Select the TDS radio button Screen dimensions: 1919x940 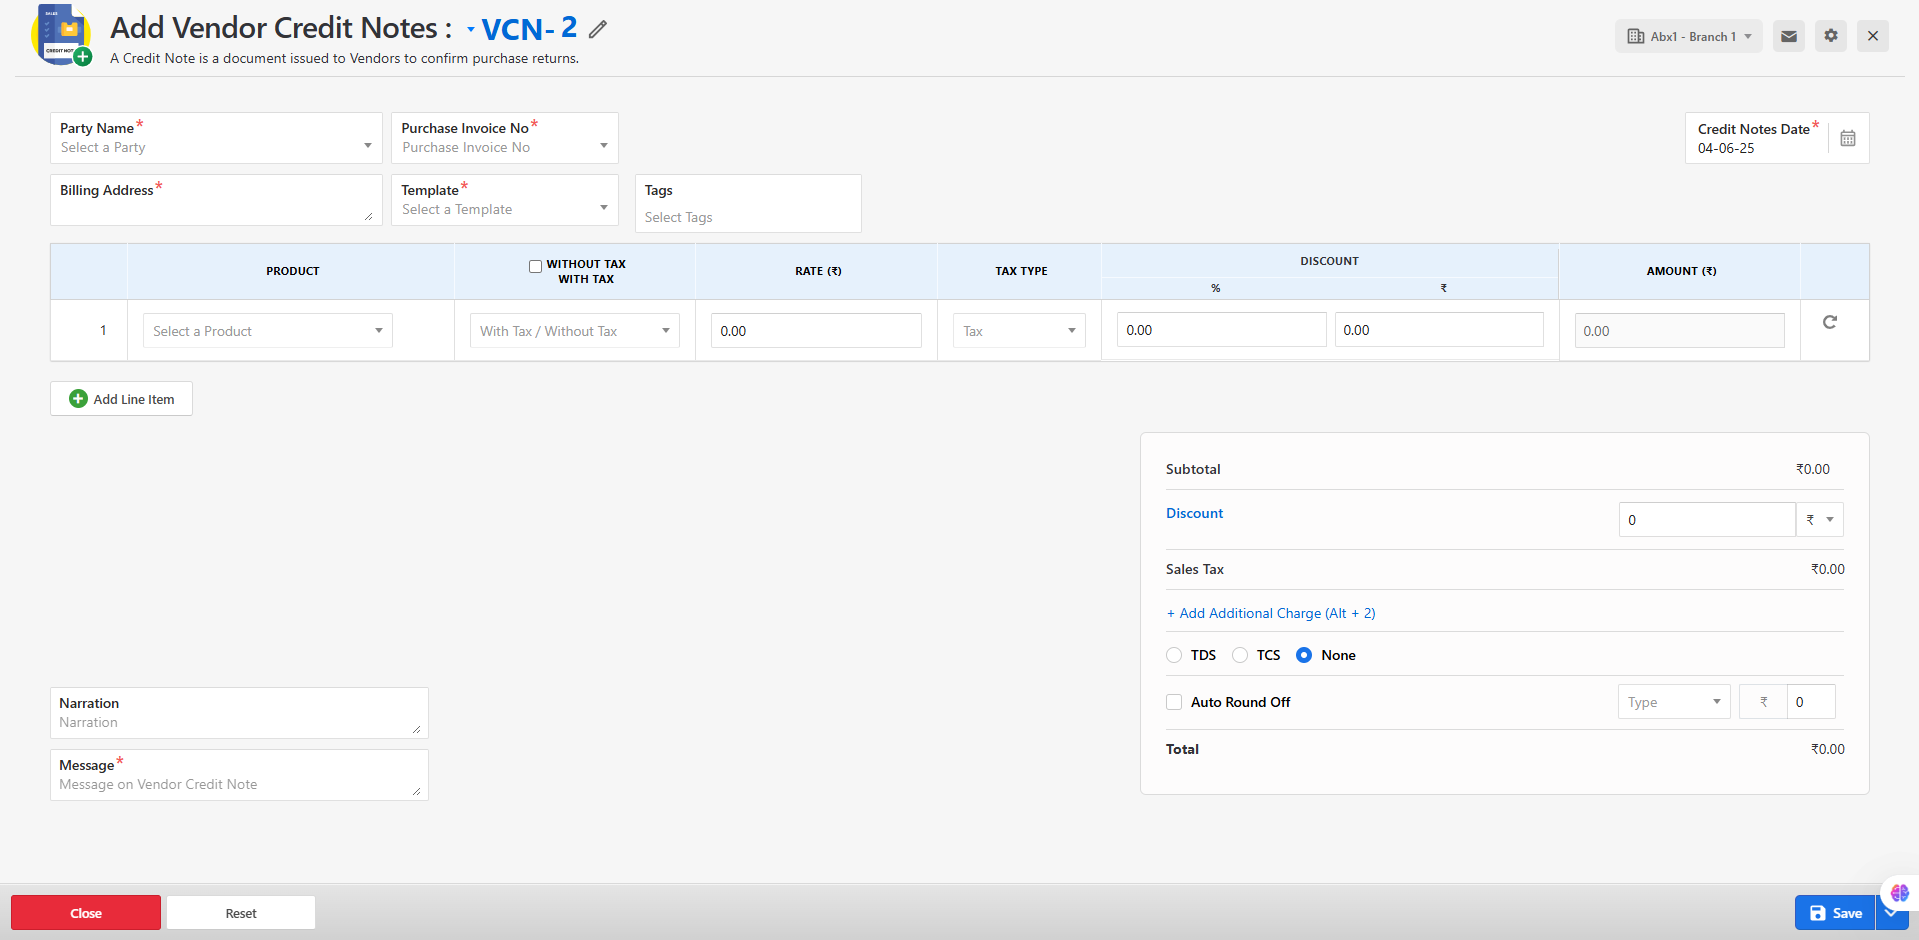click(x=1174, y=655)
